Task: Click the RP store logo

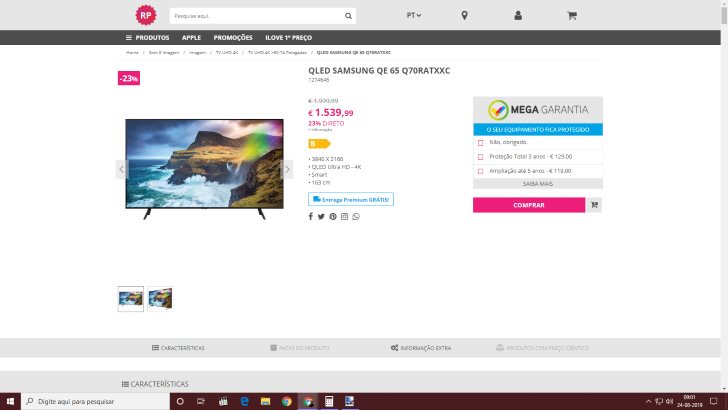Action: pyautogui.click(x=146, y=15)
